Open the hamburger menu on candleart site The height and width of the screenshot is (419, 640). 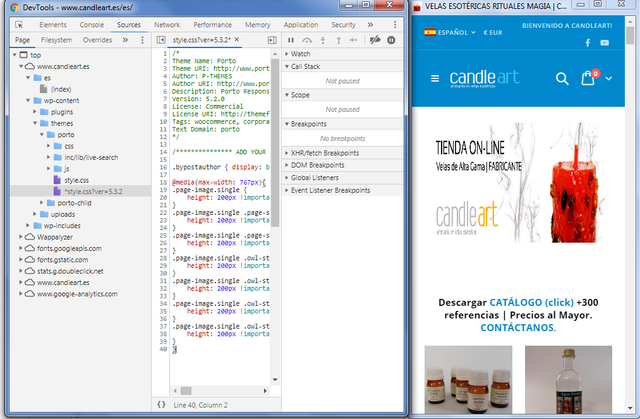[435, 78]
